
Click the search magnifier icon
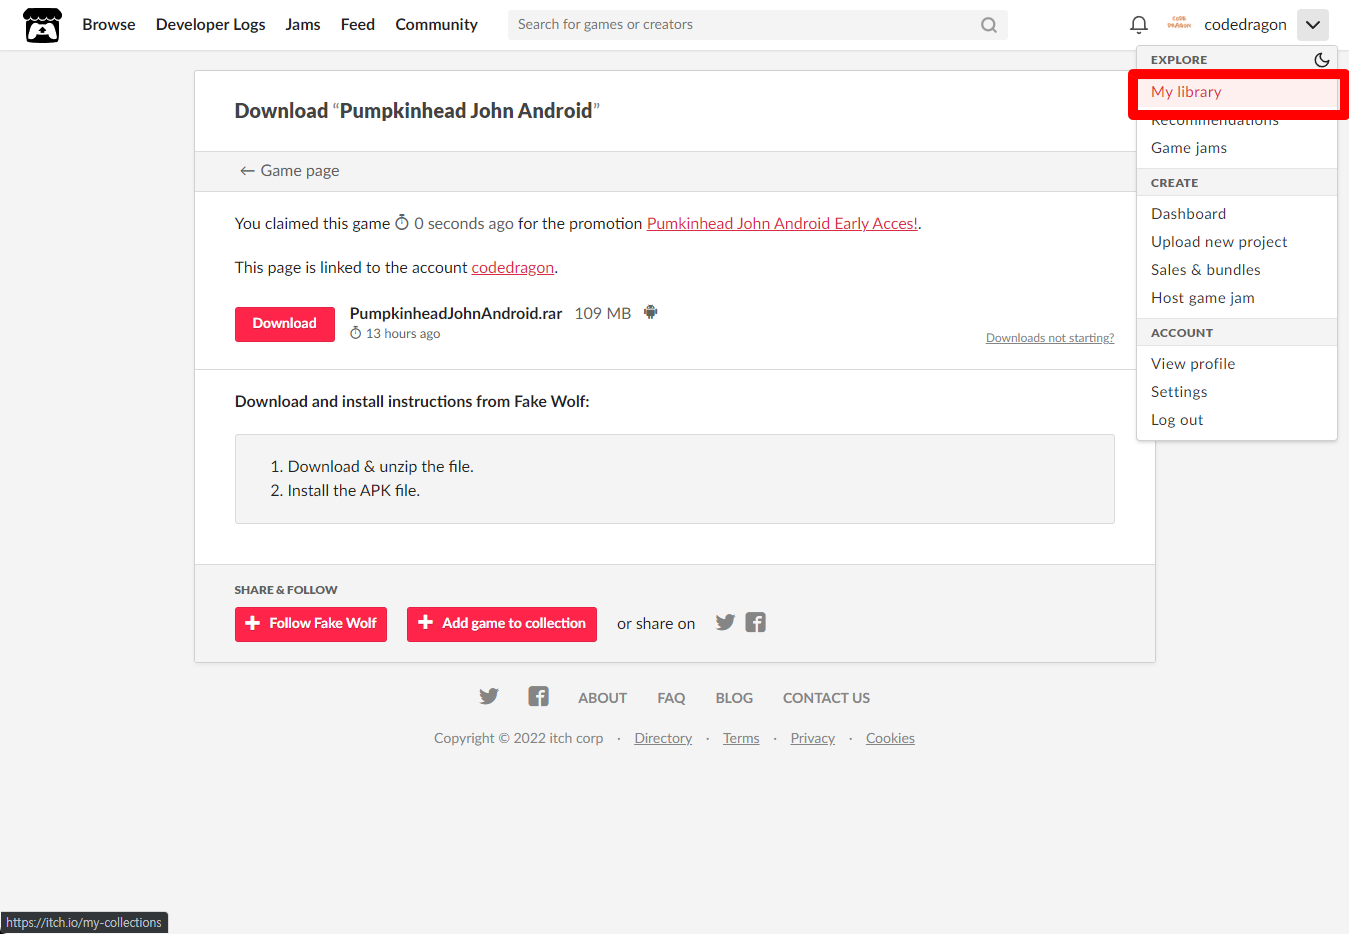click(x=988, y=25)
